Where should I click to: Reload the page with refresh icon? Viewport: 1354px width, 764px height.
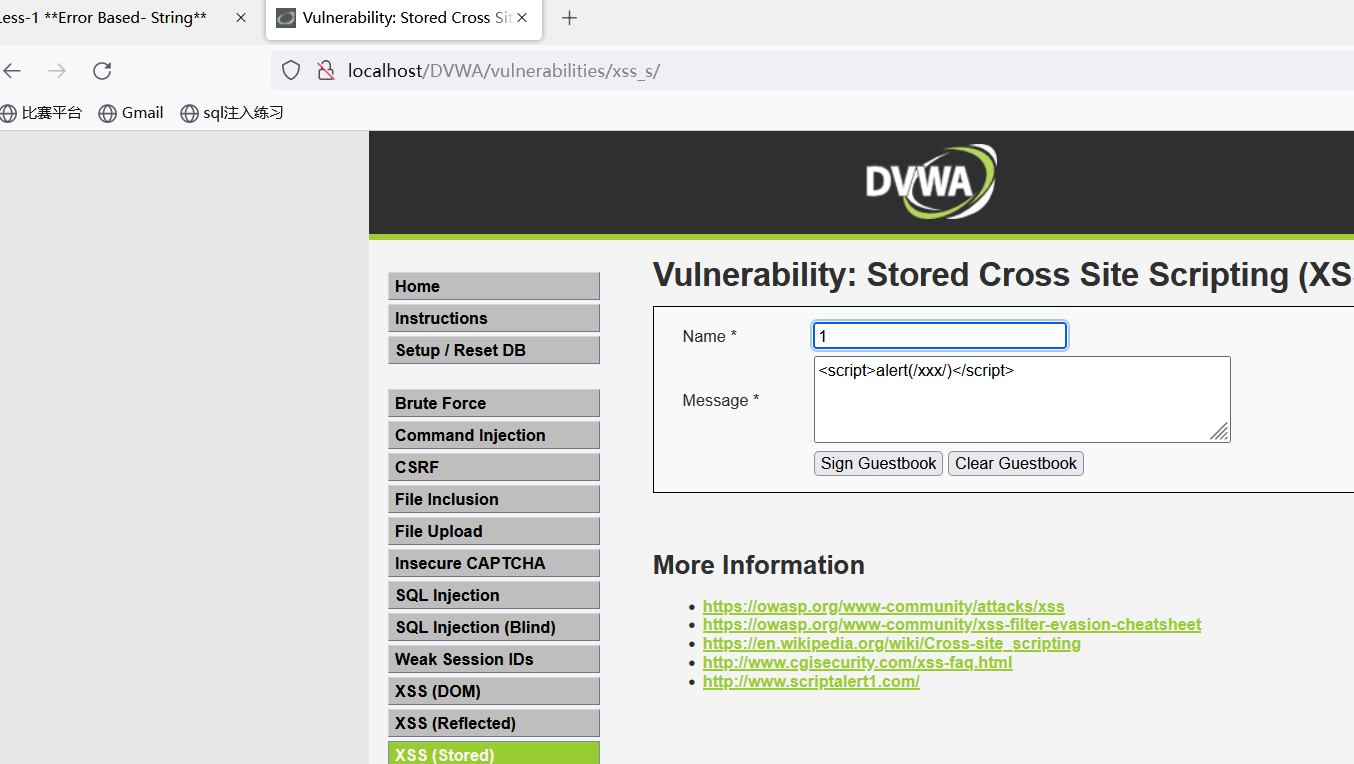[x=102, y=71]
